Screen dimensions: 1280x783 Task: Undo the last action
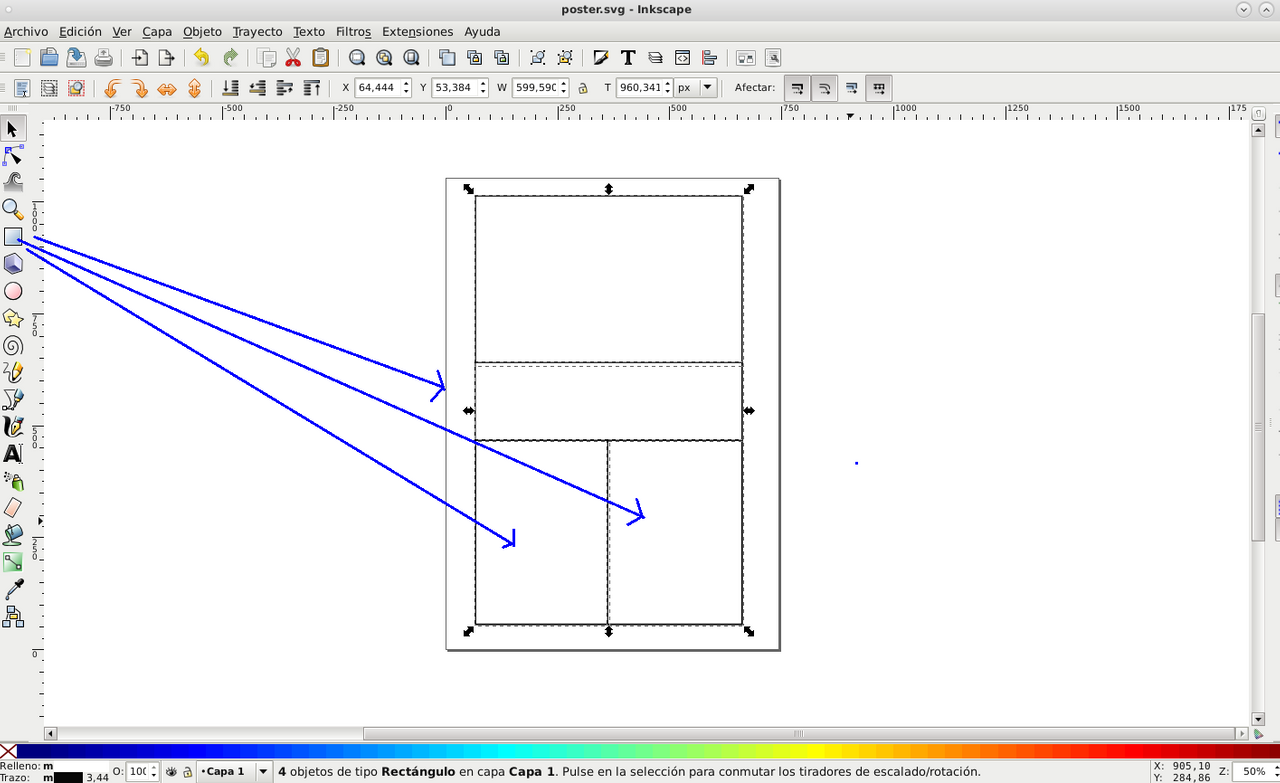tap(199, 57)
